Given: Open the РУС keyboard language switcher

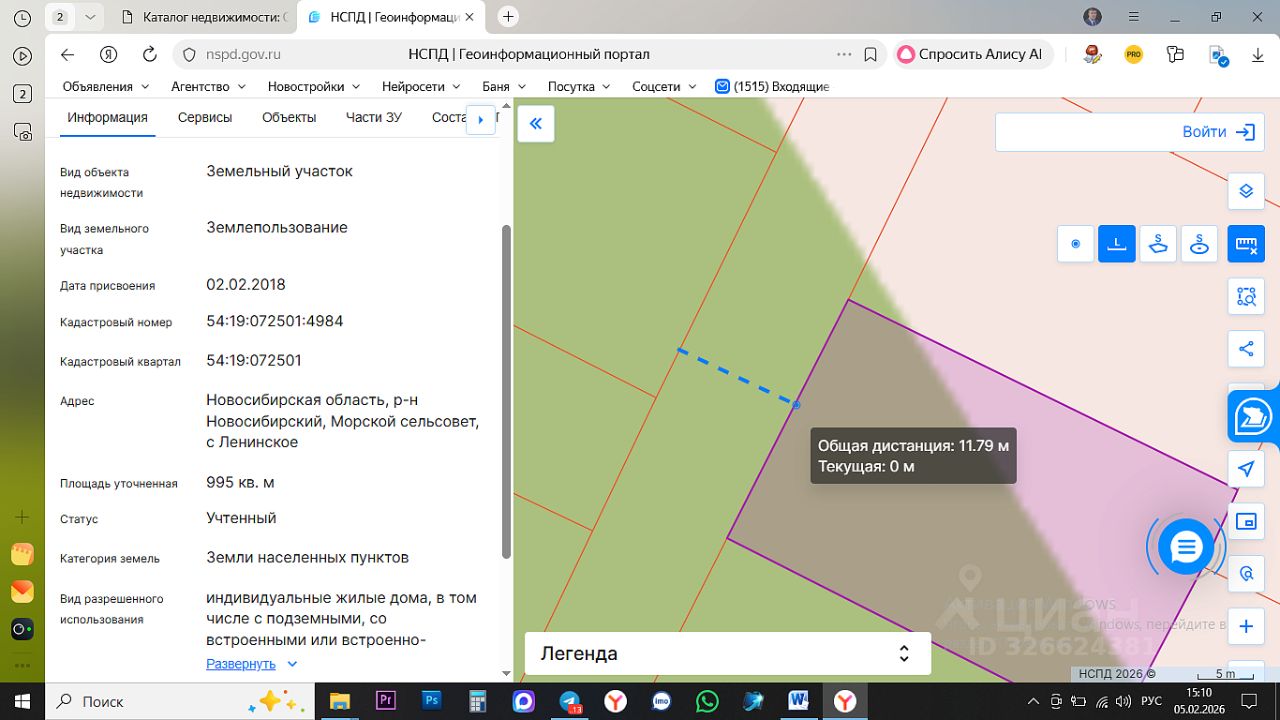Looking at the screenshot, I should [x=1151, y=701].
